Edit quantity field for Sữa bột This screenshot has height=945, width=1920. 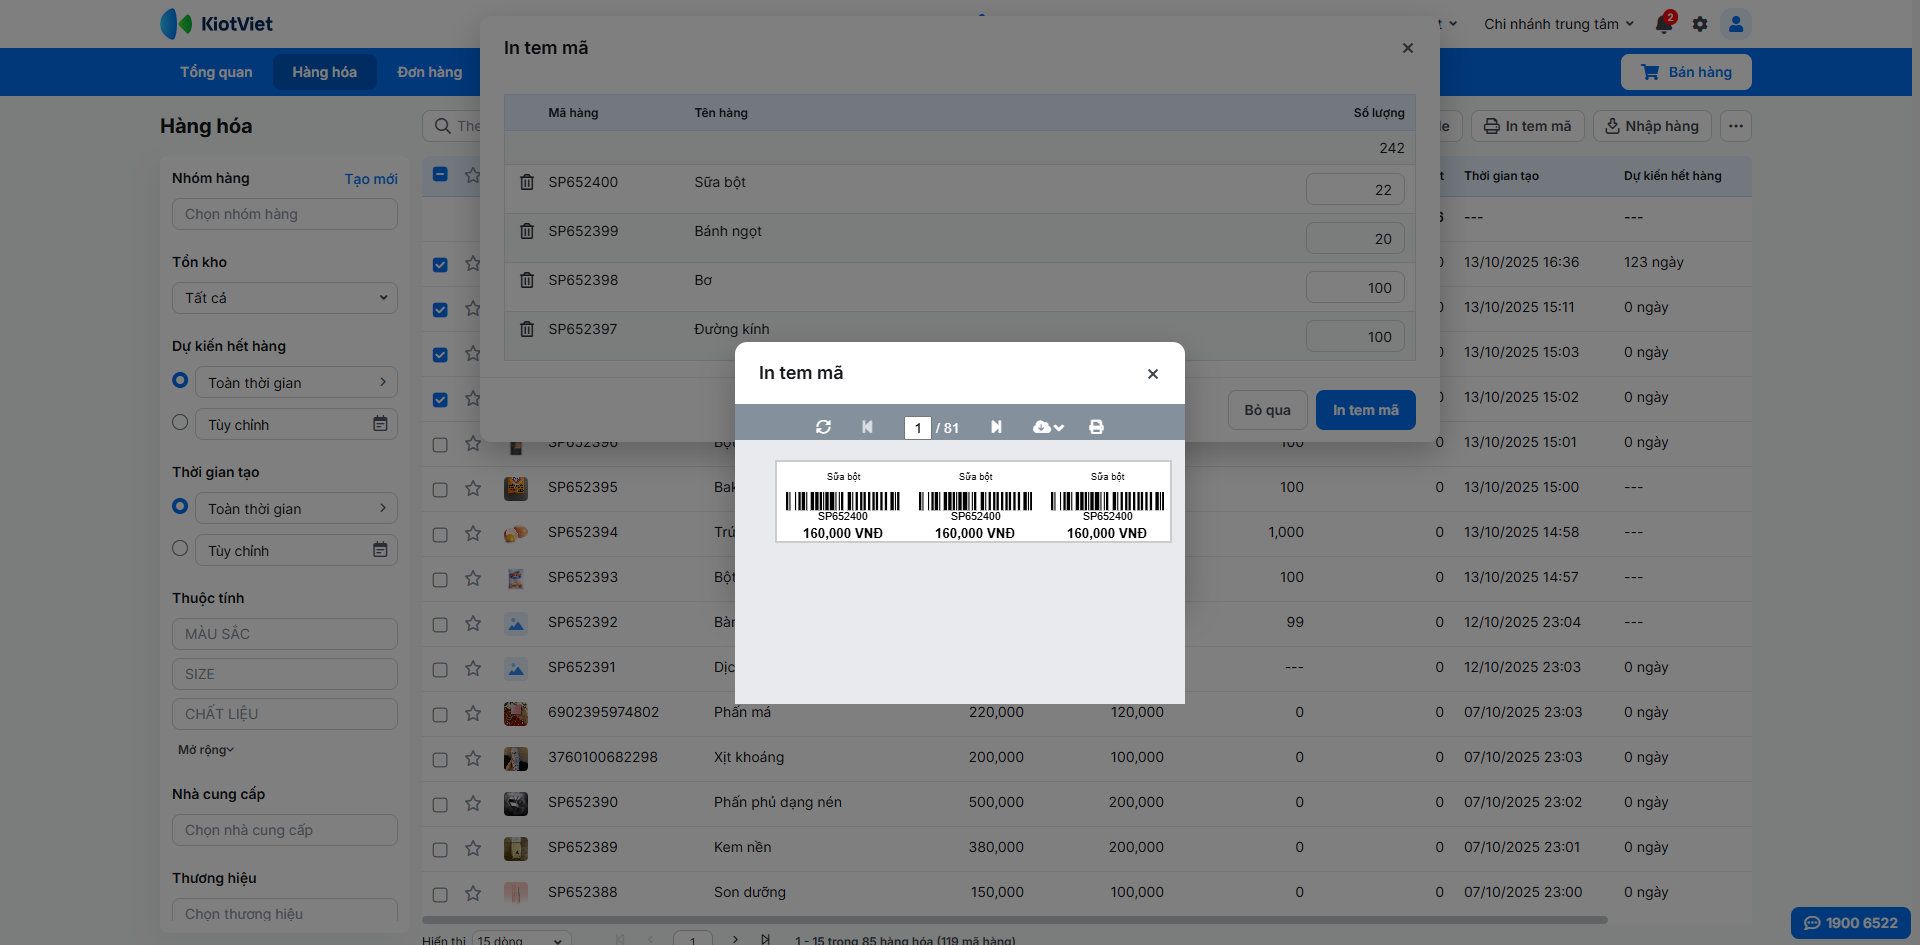(x=1355, y=190)
